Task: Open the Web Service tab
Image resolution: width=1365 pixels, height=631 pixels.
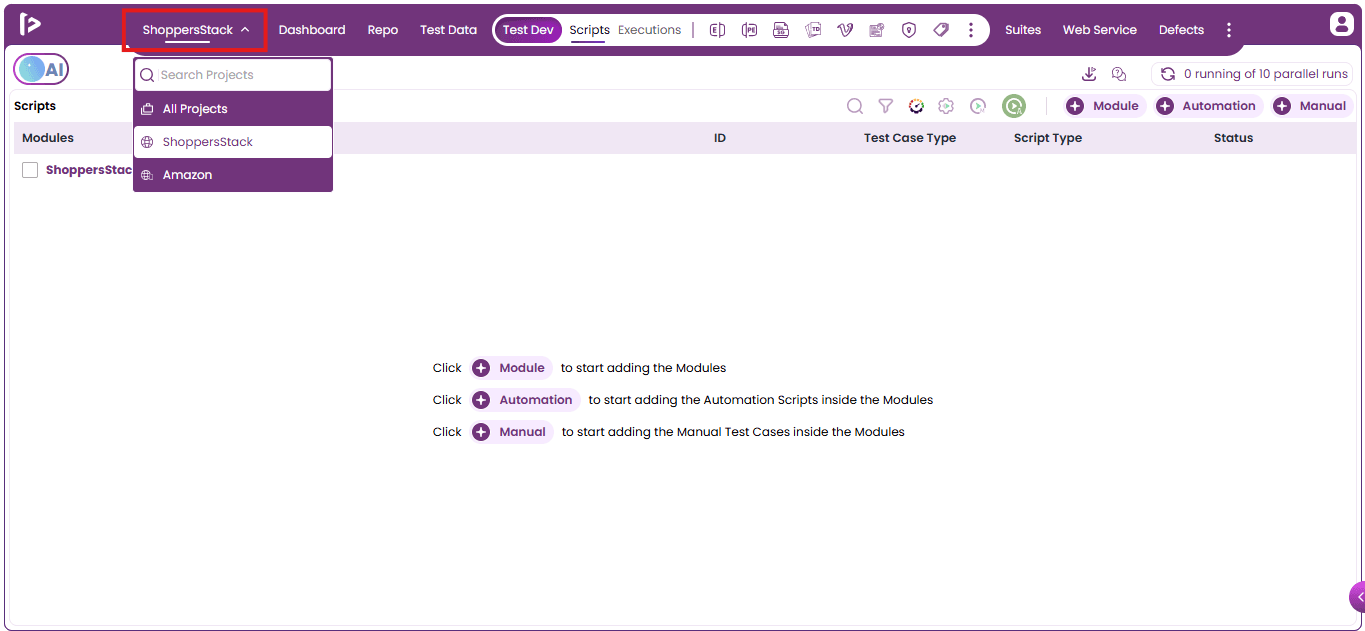Action: pyautogui.click(x=1100, y=30)
